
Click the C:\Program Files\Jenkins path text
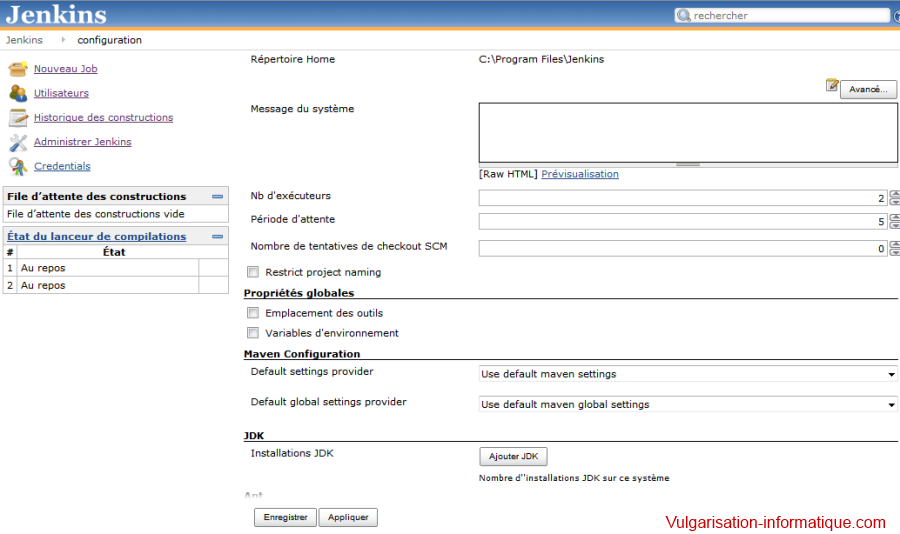(541, 59)
